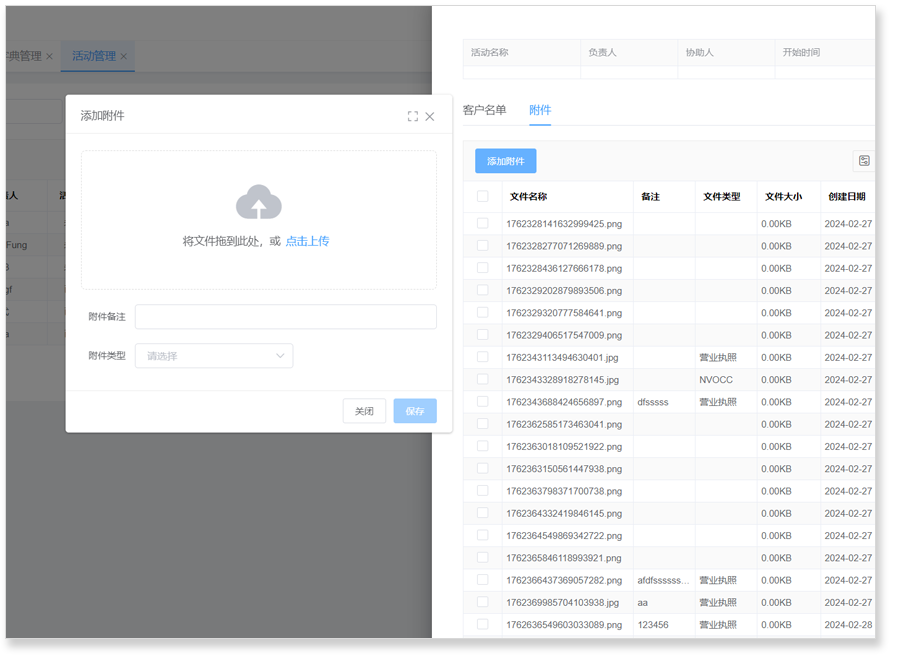Open the 附件类型 dropdown

coord(214,356)
